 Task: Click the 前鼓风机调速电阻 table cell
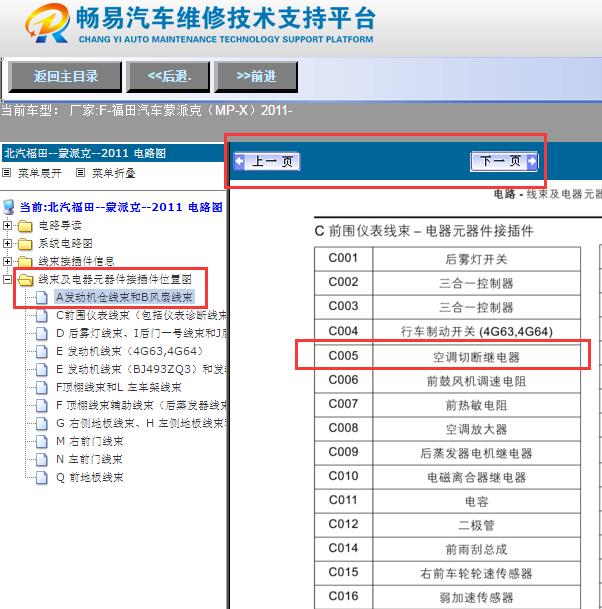coord(476,381)
